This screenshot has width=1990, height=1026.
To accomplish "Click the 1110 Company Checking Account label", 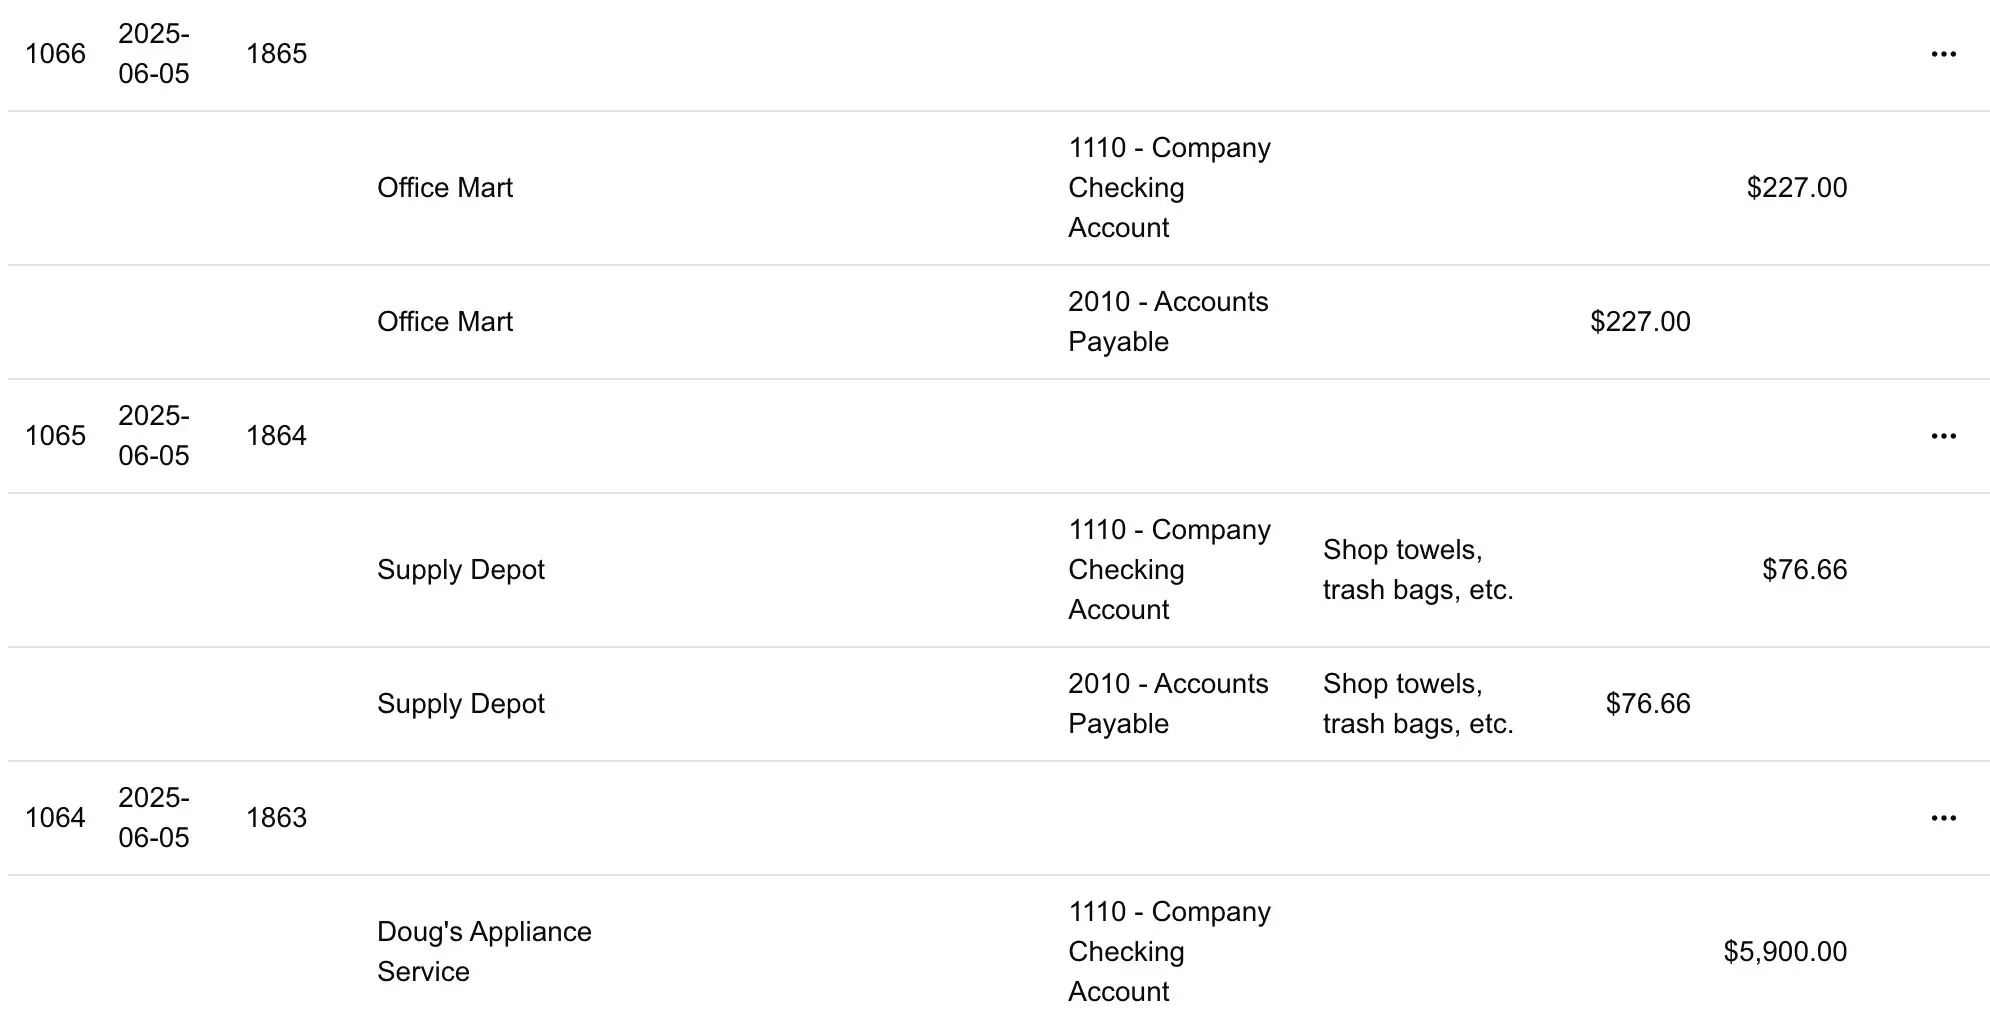I will 1168,187.
